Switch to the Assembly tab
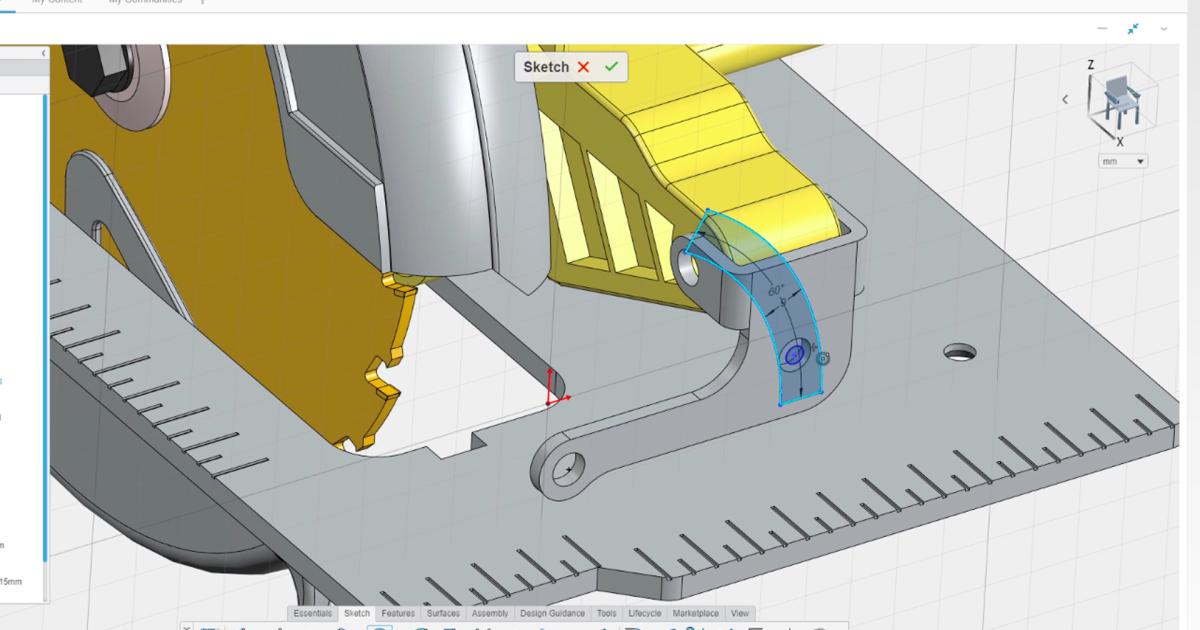The width and height of the screenshot is (1200, 630). tap(490, 613)
